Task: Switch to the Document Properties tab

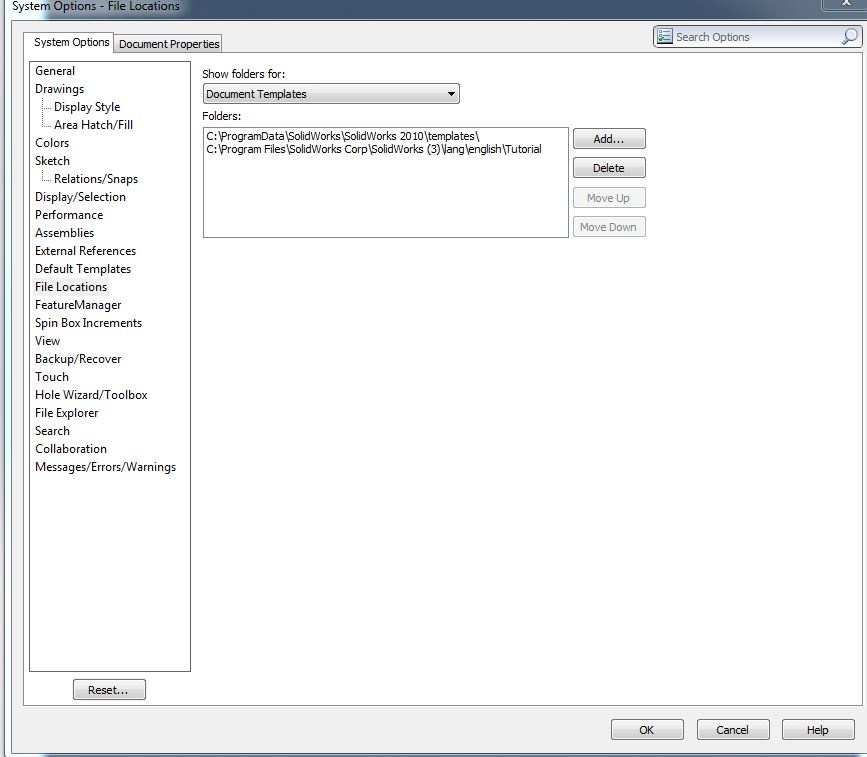Action: coord(169,44)
